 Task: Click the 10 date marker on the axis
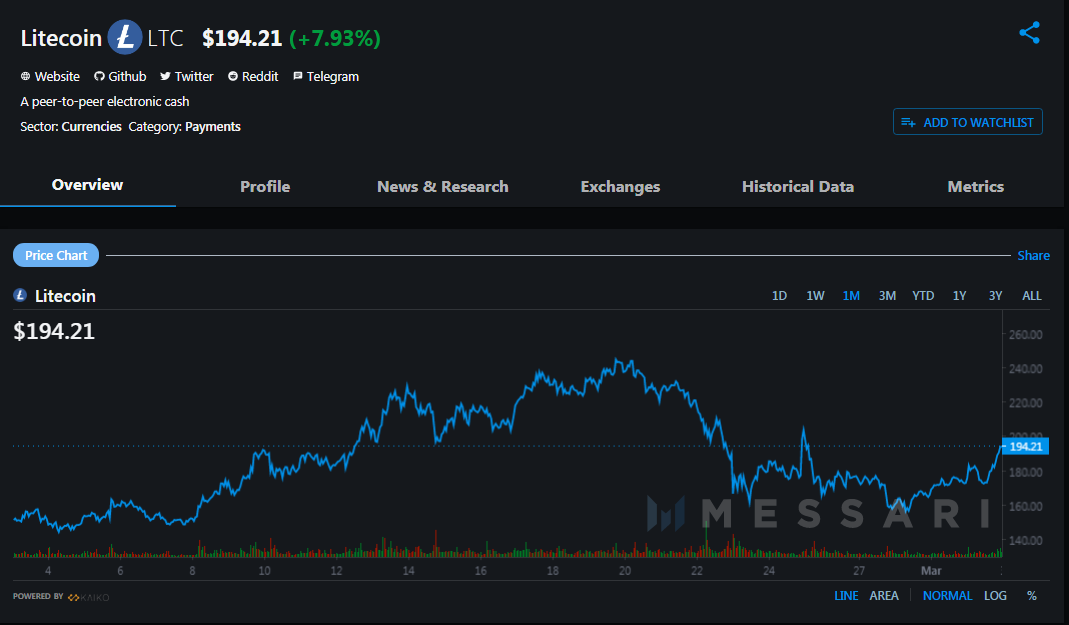265,570
